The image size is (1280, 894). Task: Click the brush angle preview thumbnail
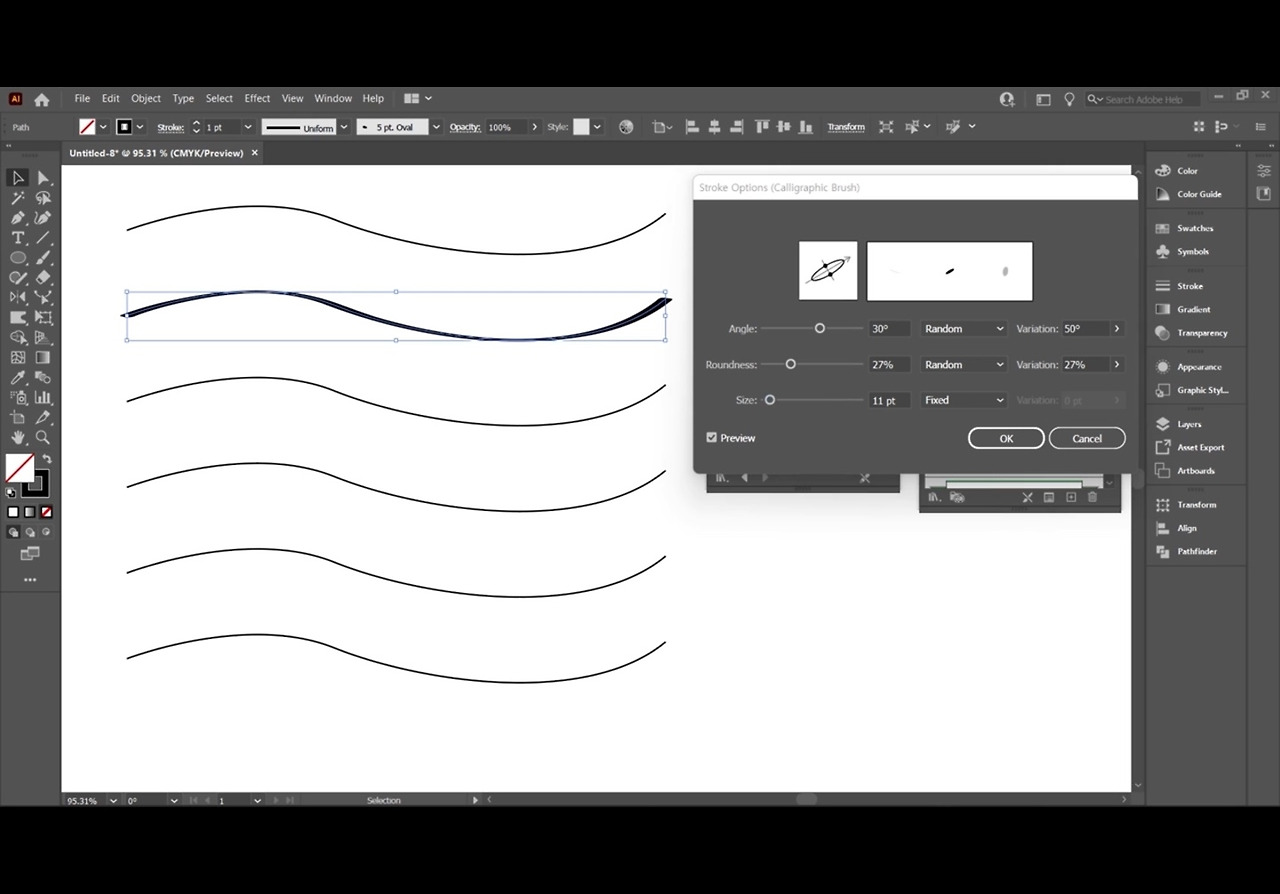point(828,270)
